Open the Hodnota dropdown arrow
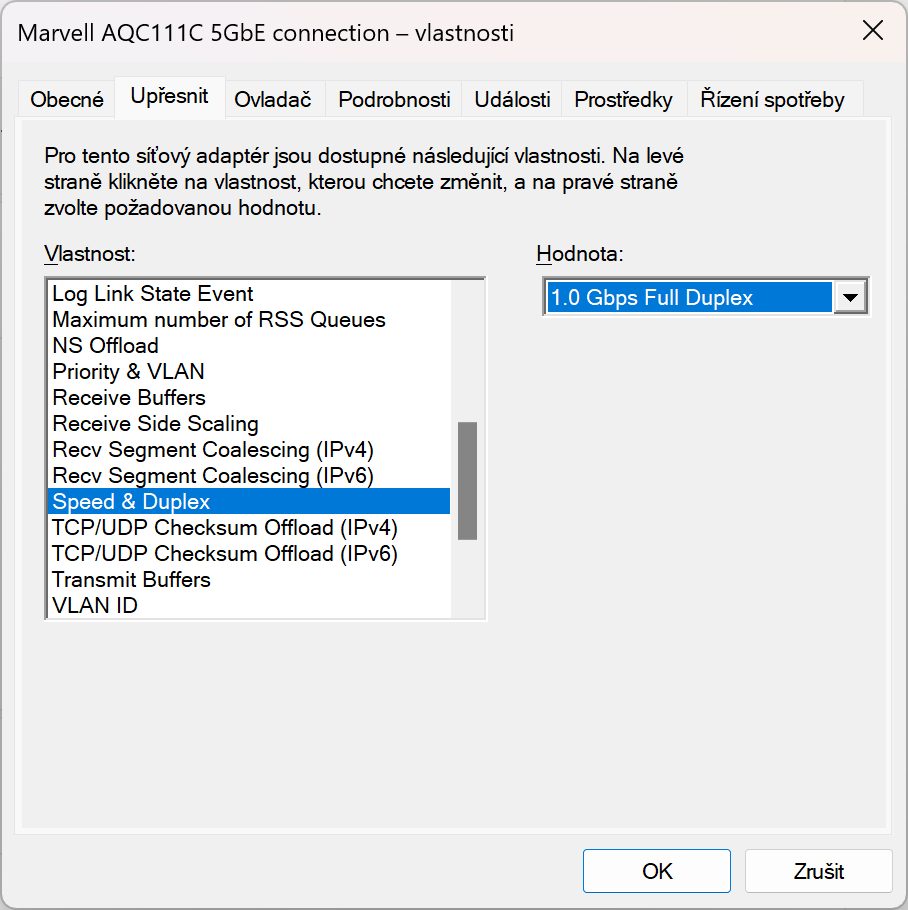This screenshot has height=910, width=908. coord(850,298)
